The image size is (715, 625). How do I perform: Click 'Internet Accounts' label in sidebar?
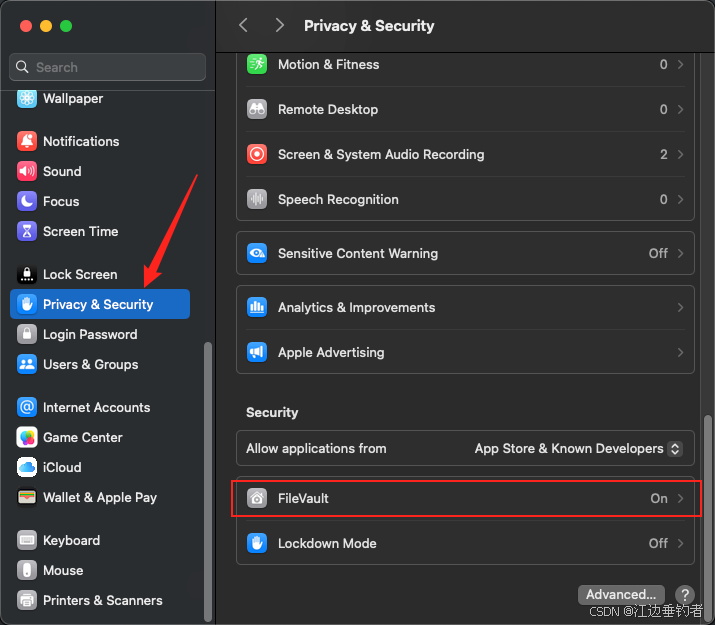click(97, 407)
